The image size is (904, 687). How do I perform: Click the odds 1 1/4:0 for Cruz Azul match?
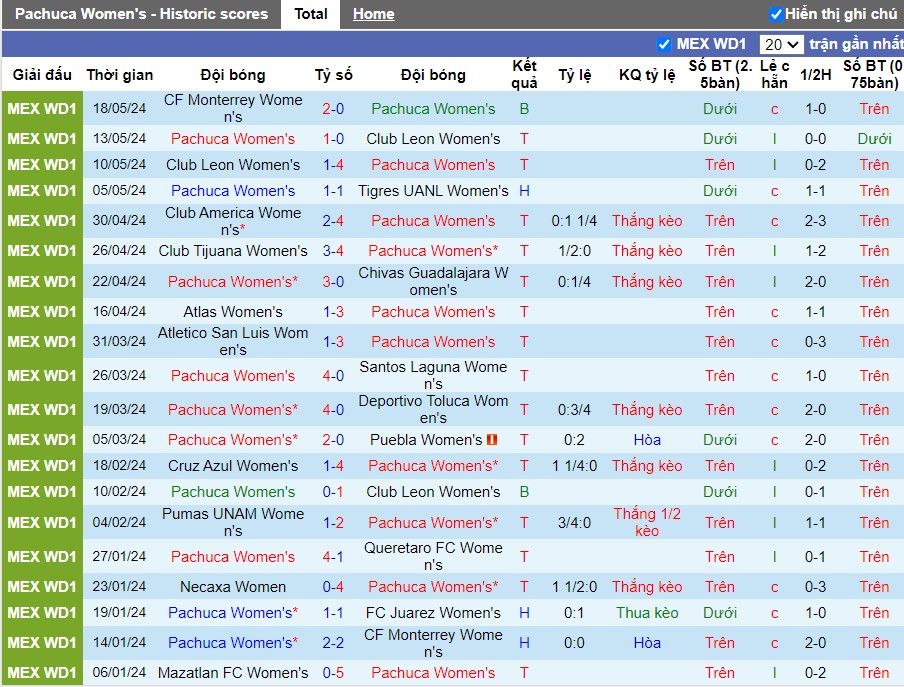[x=574, y=466]
